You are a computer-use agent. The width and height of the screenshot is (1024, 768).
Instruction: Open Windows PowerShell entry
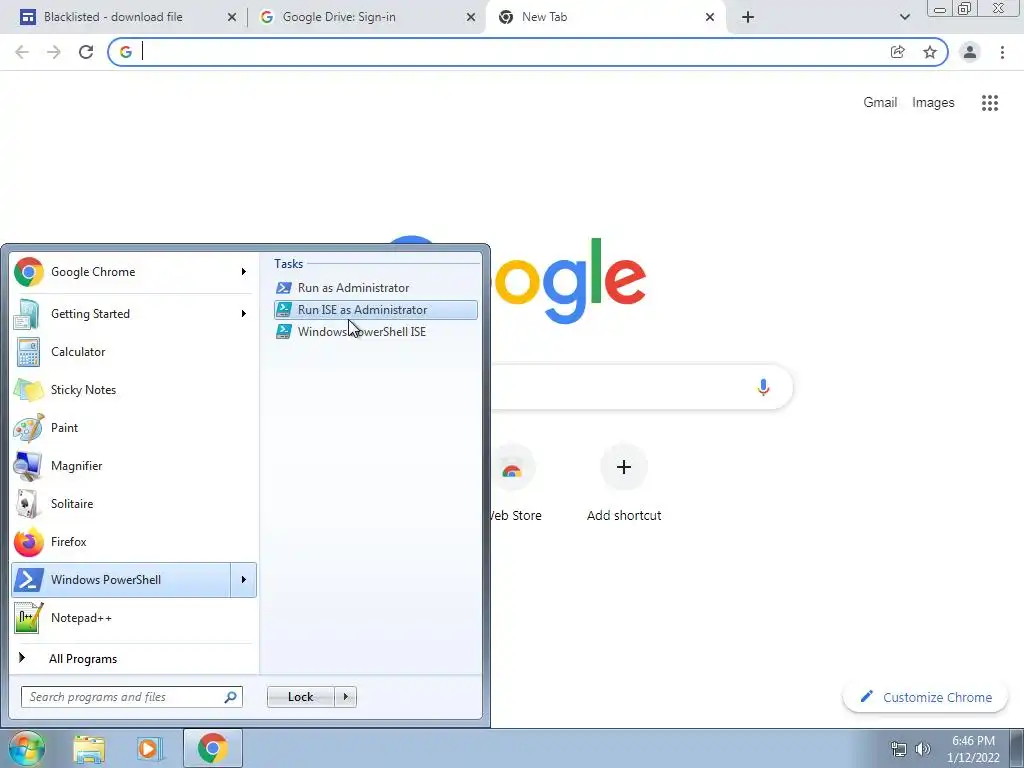pyautogui.click(x=121, y=580)
